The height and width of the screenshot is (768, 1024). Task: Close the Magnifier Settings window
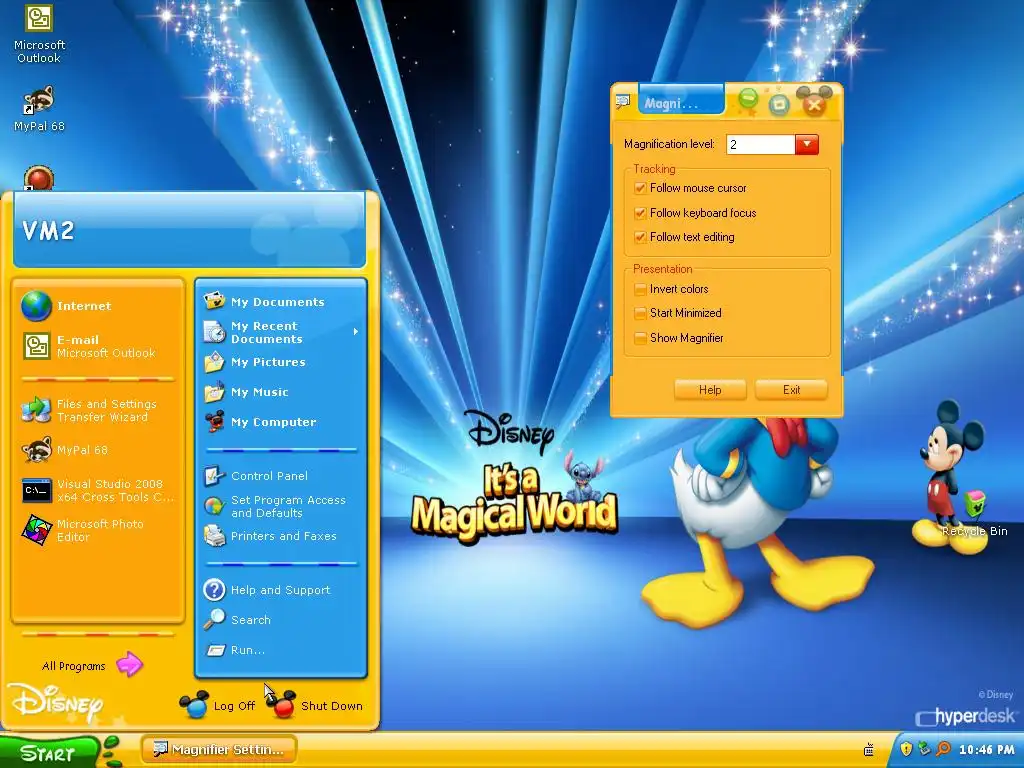tap(814, 104)
